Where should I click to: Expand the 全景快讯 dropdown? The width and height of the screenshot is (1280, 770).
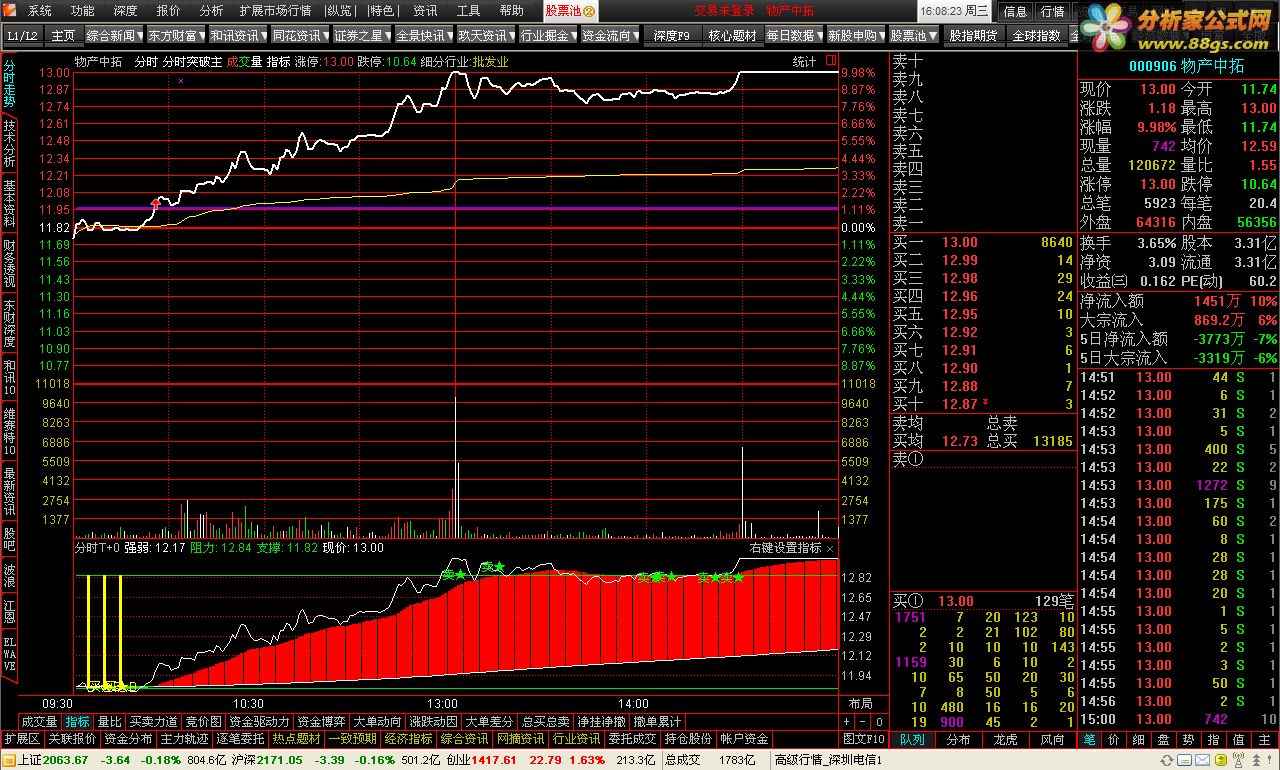[x=450, y=36]
